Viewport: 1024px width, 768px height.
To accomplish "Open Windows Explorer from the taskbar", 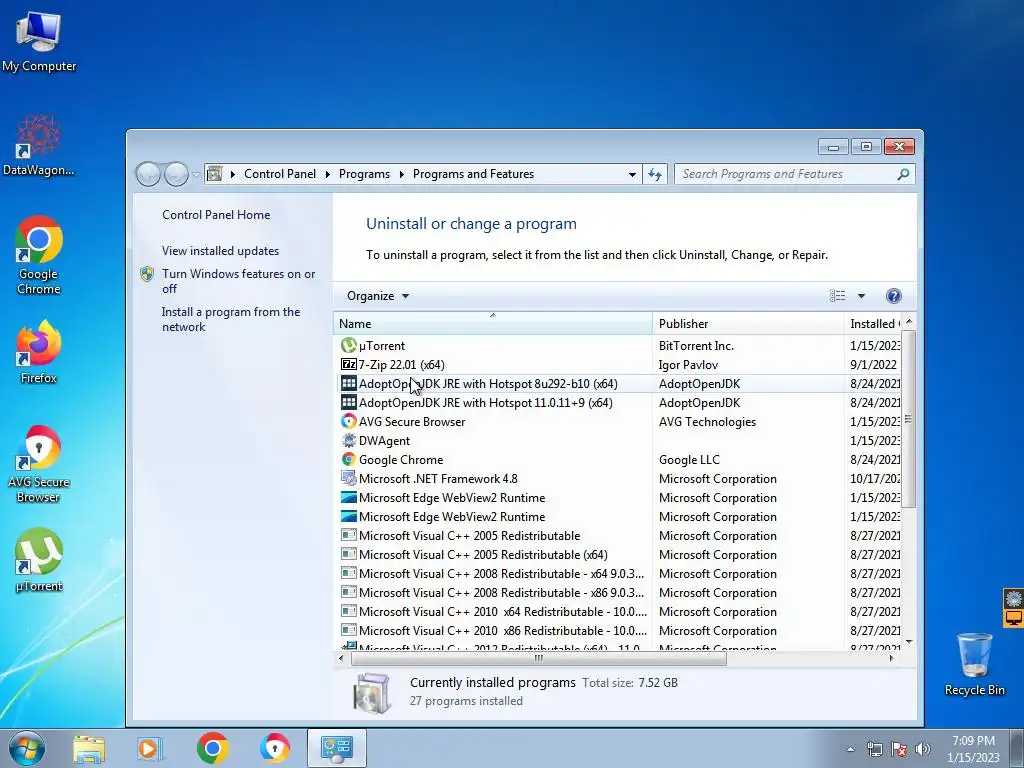I will pyautogui.click(x=89, y=748).
